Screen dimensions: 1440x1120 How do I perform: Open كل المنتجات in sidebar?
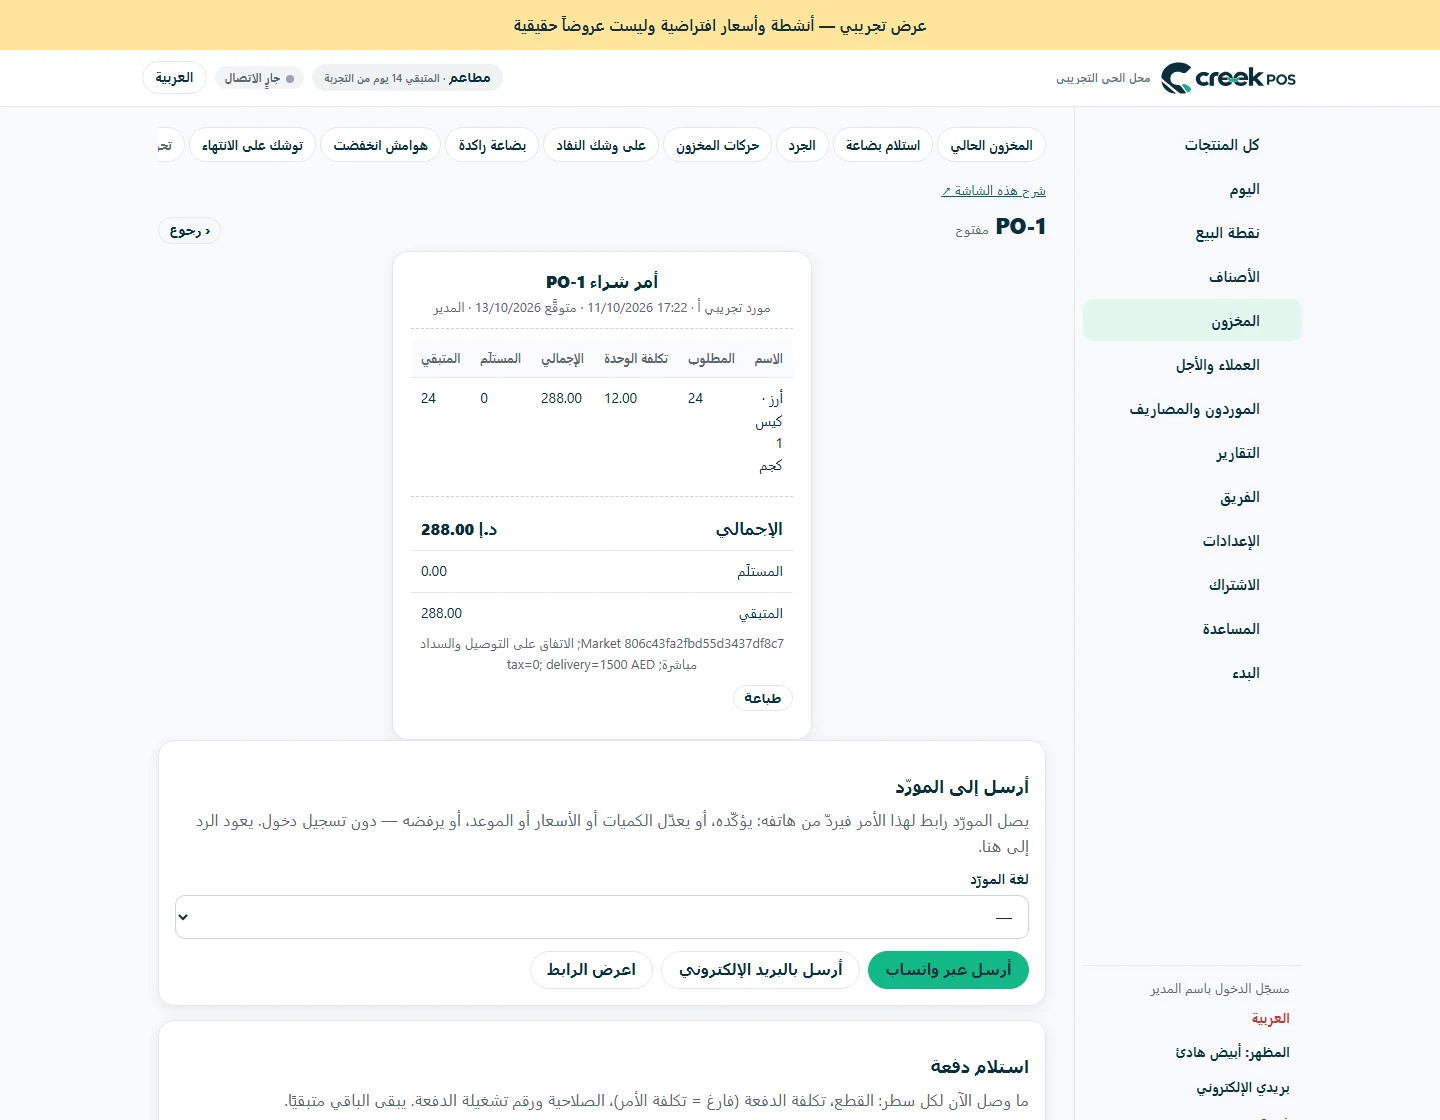tap(1192, 145)
